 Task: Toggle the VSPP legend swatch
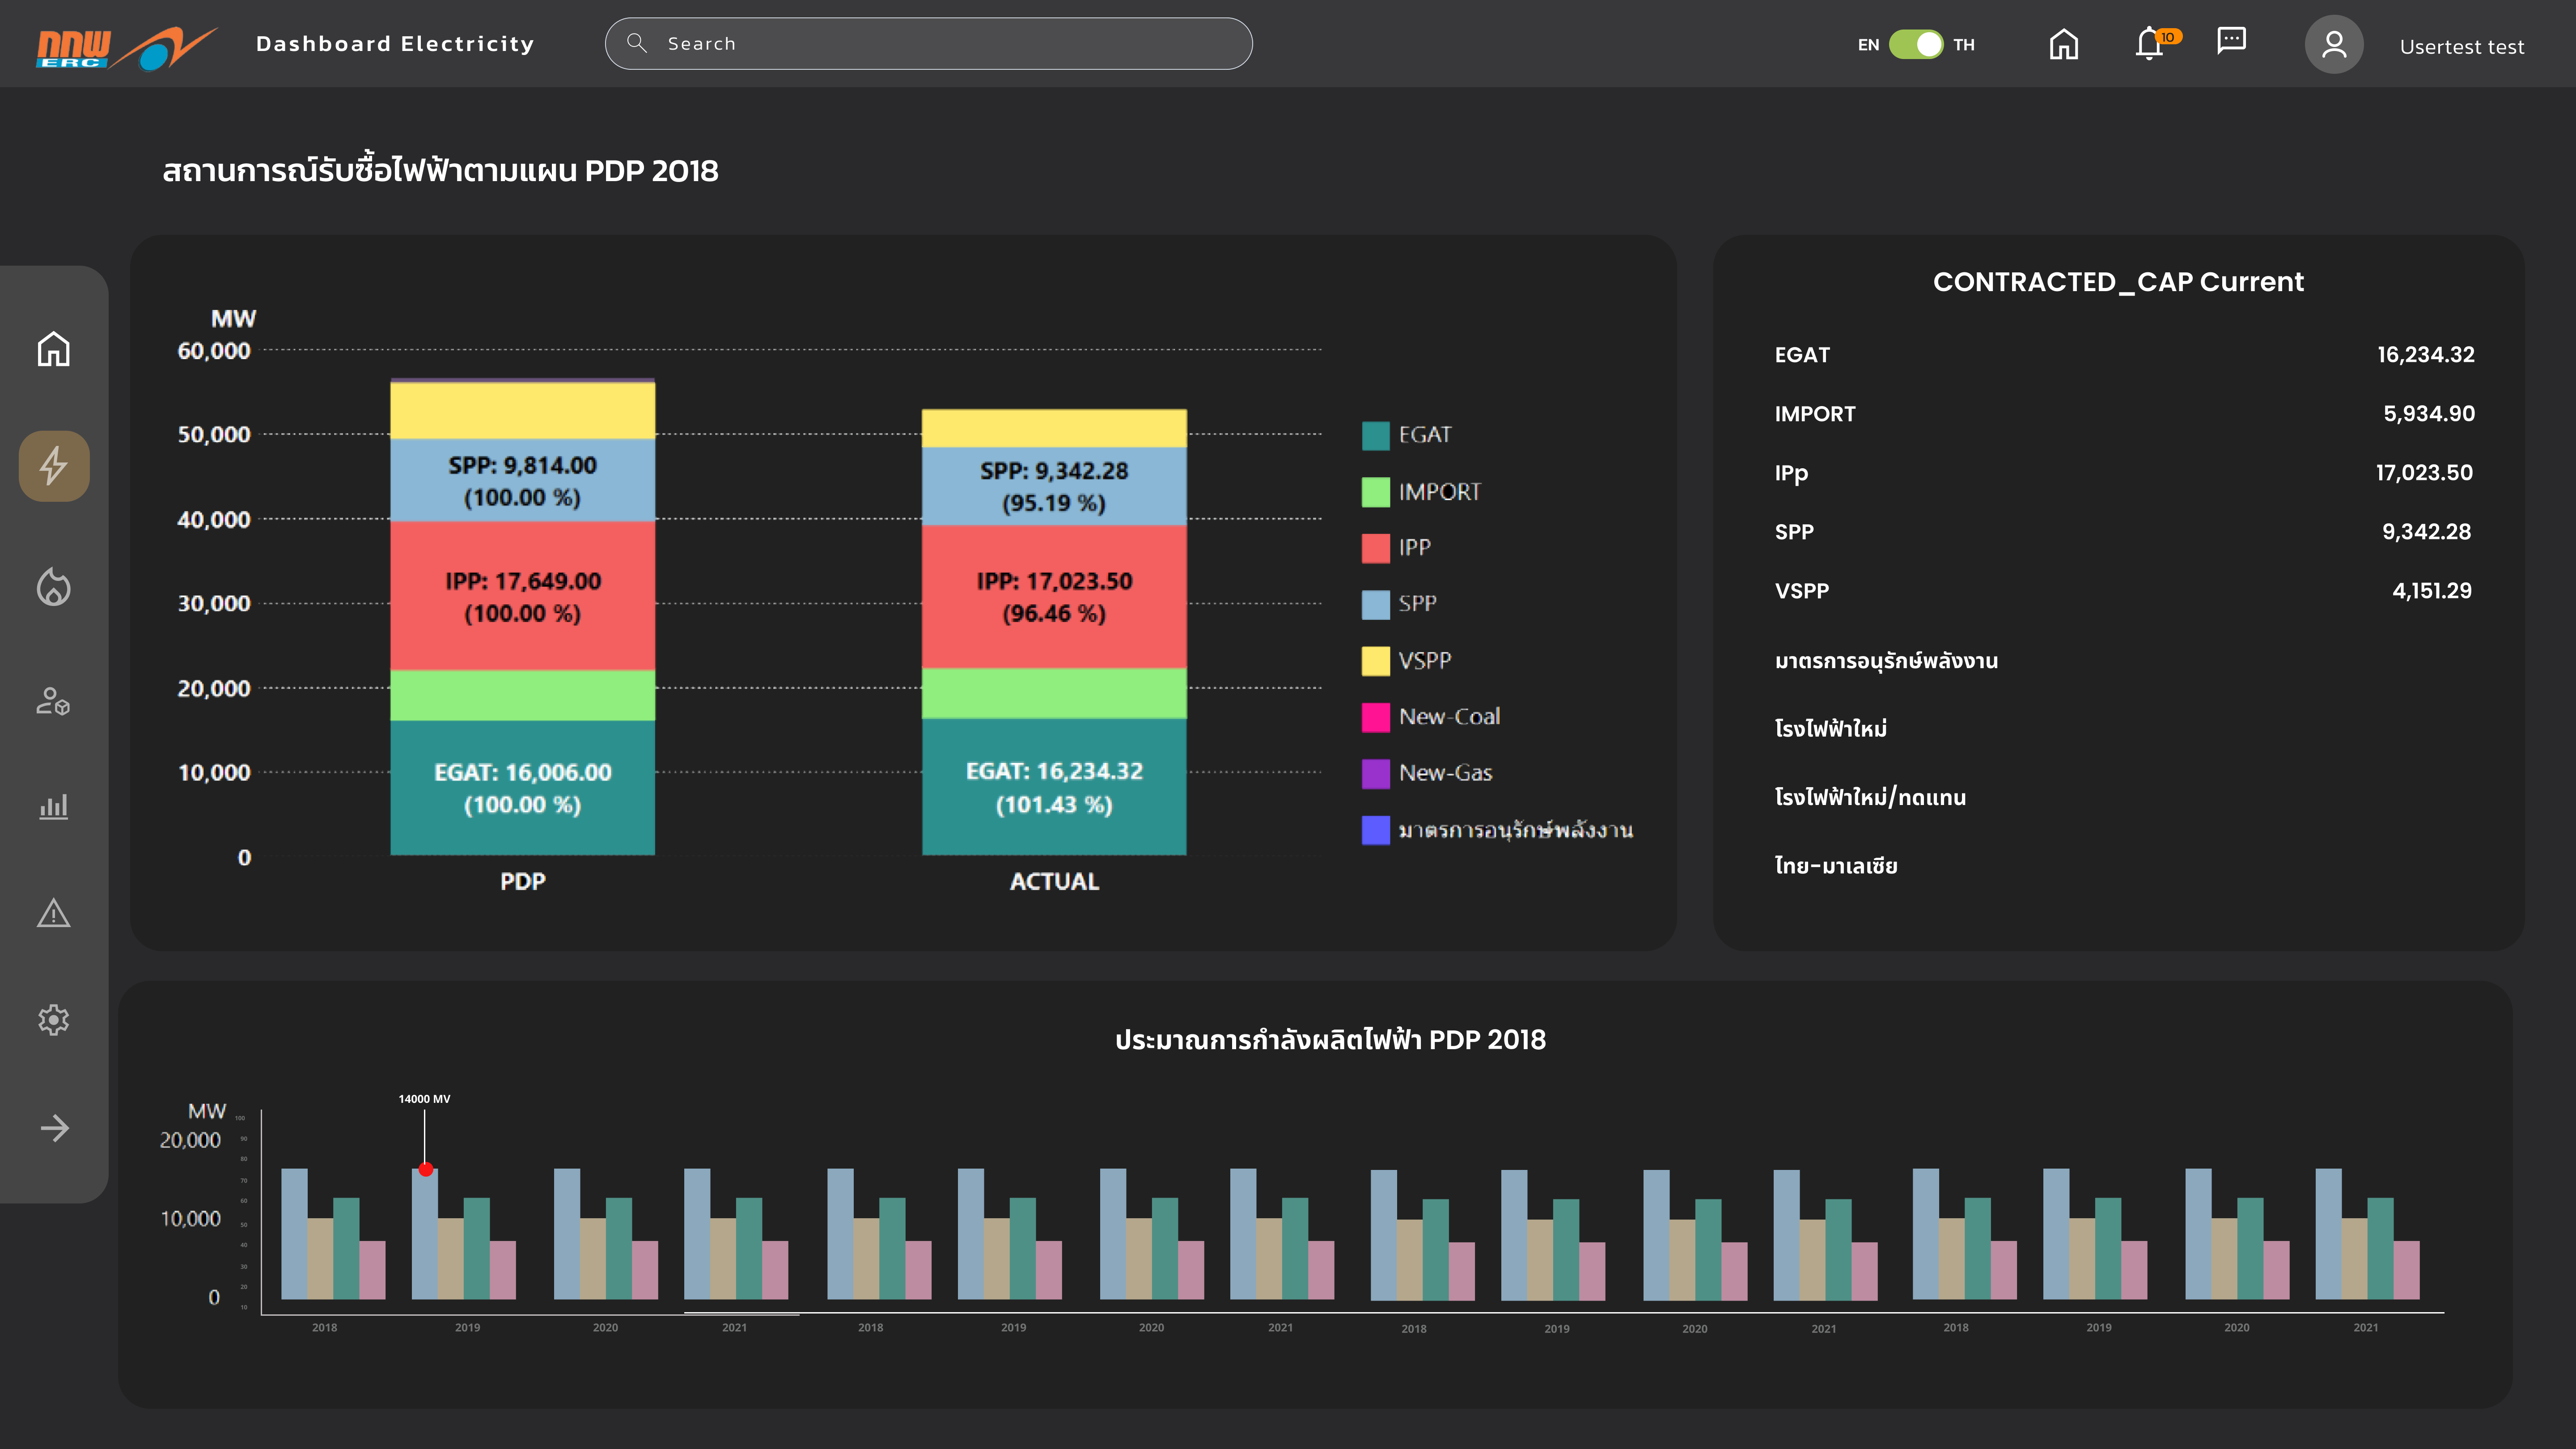coord(1376,661)
